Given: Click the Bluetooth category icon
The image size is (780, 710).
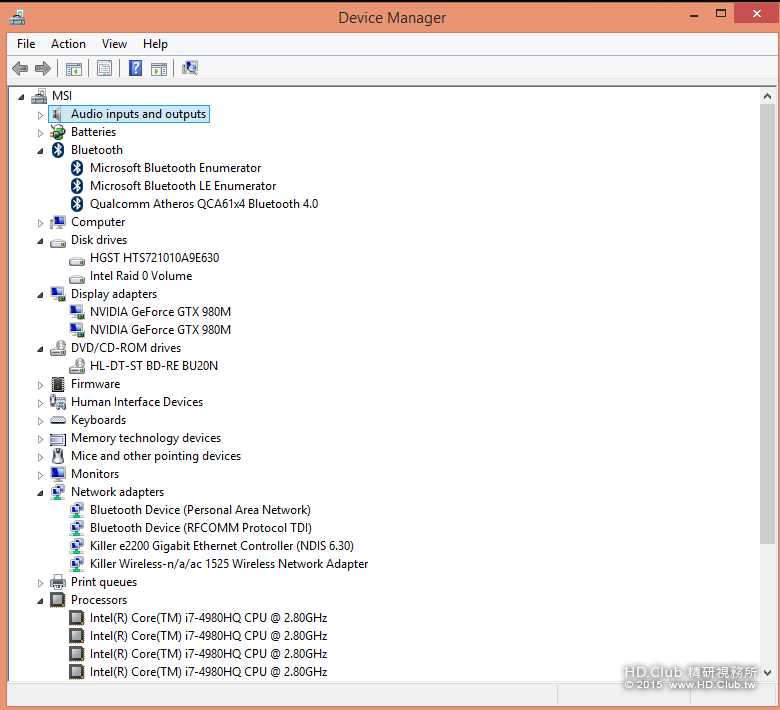Looking at the screenshot, I should (58, 150).
